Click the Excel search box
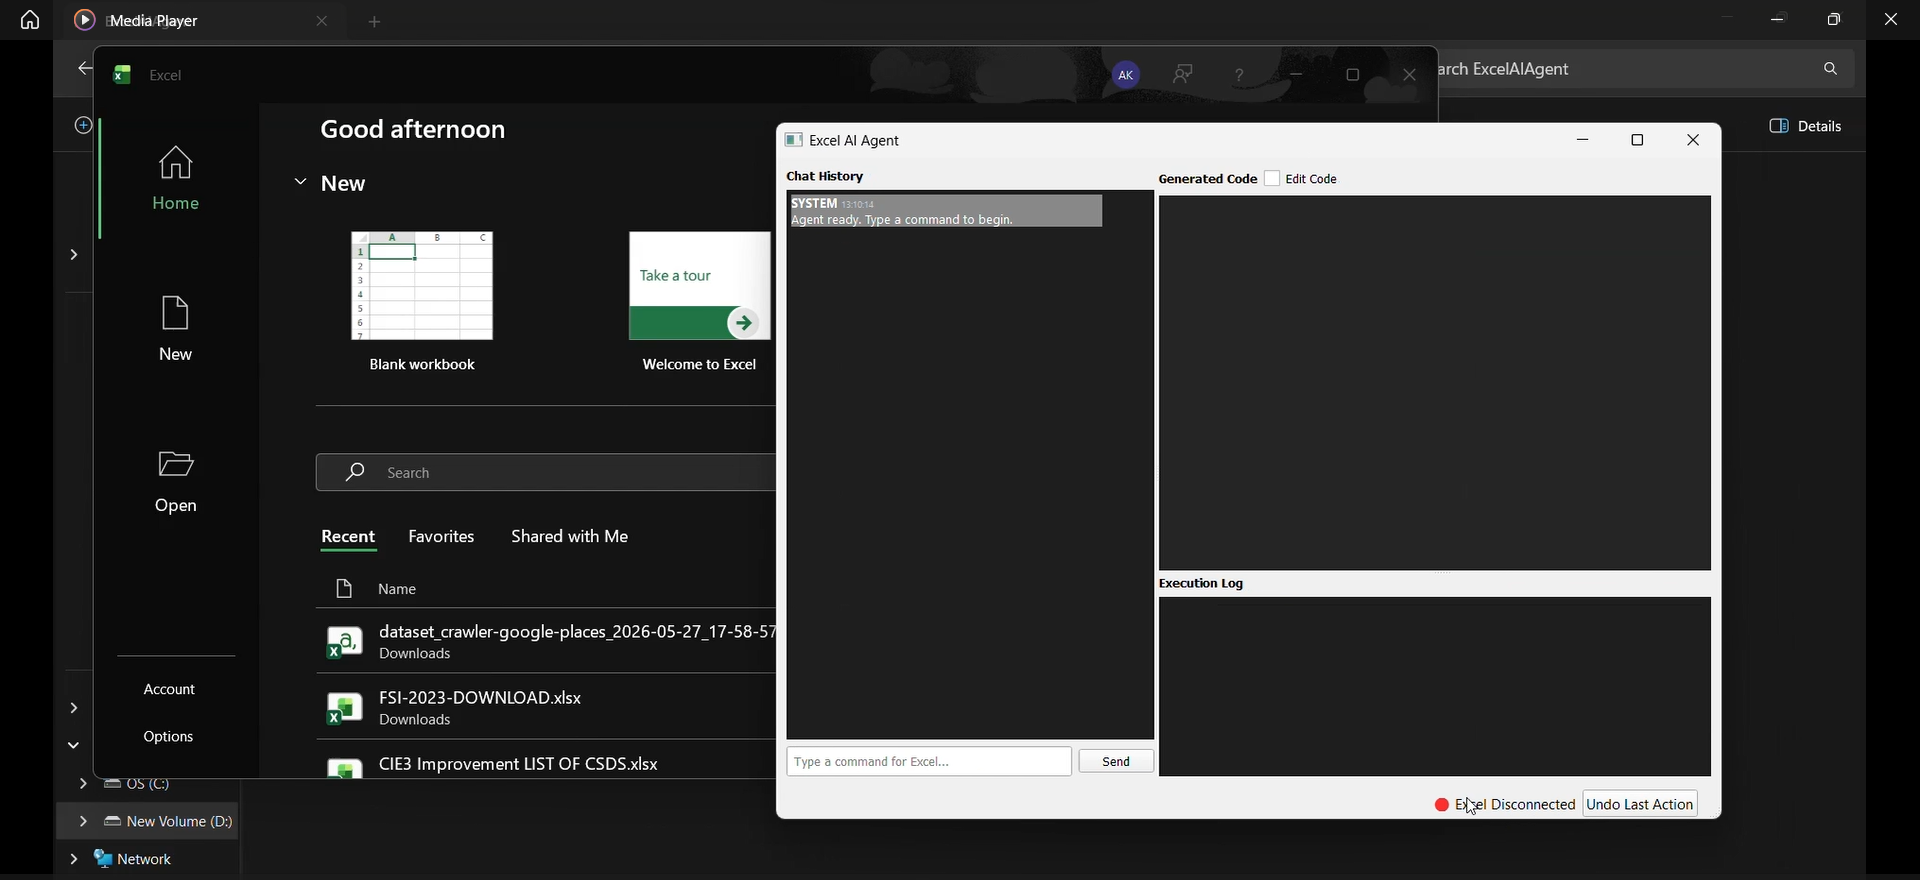Image resolution: width=1920 pixels, height=880 pixels. [x=546, y=473]
